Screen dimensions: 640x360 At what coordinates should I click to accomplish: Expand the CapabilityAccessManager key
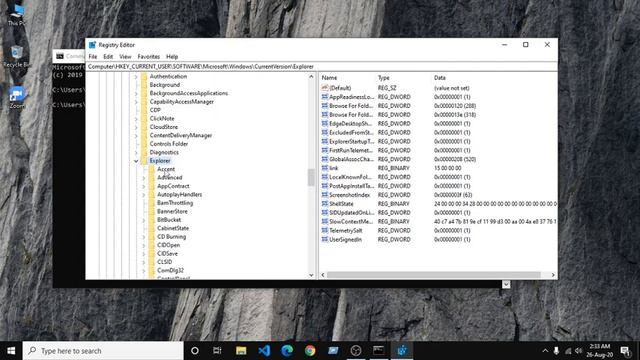[136, 102]
